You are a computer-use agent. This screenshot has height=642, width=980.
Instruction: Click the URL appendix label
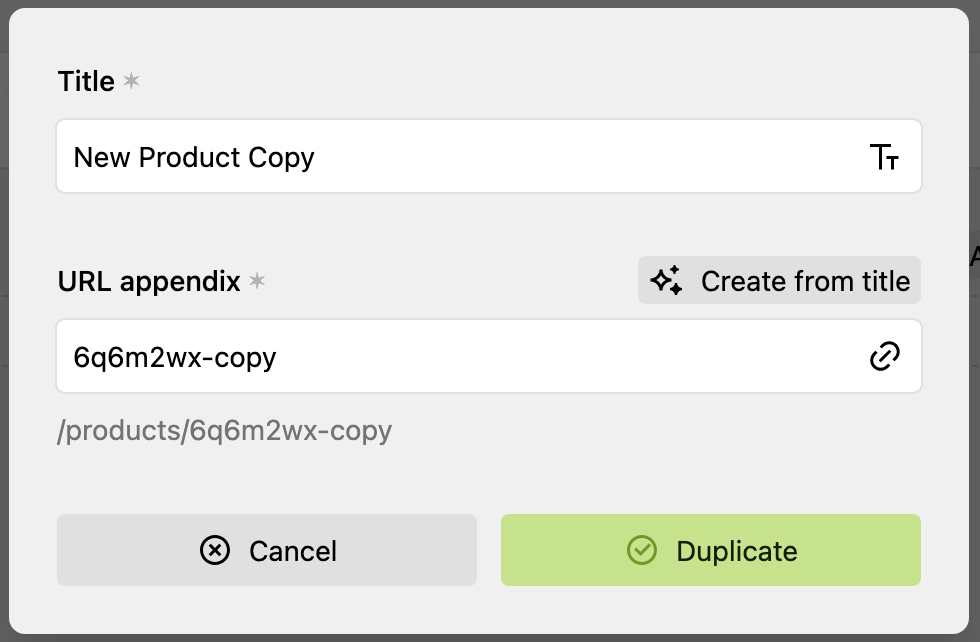pos(149,281)
